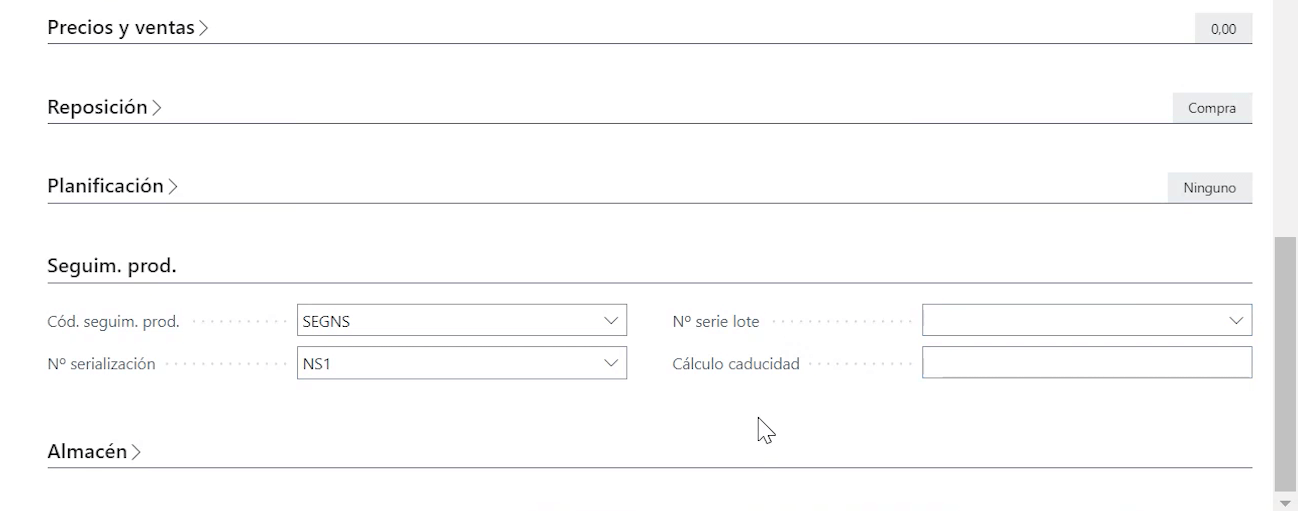Collapse the Seguim. prod. section heading

[111, 266]
